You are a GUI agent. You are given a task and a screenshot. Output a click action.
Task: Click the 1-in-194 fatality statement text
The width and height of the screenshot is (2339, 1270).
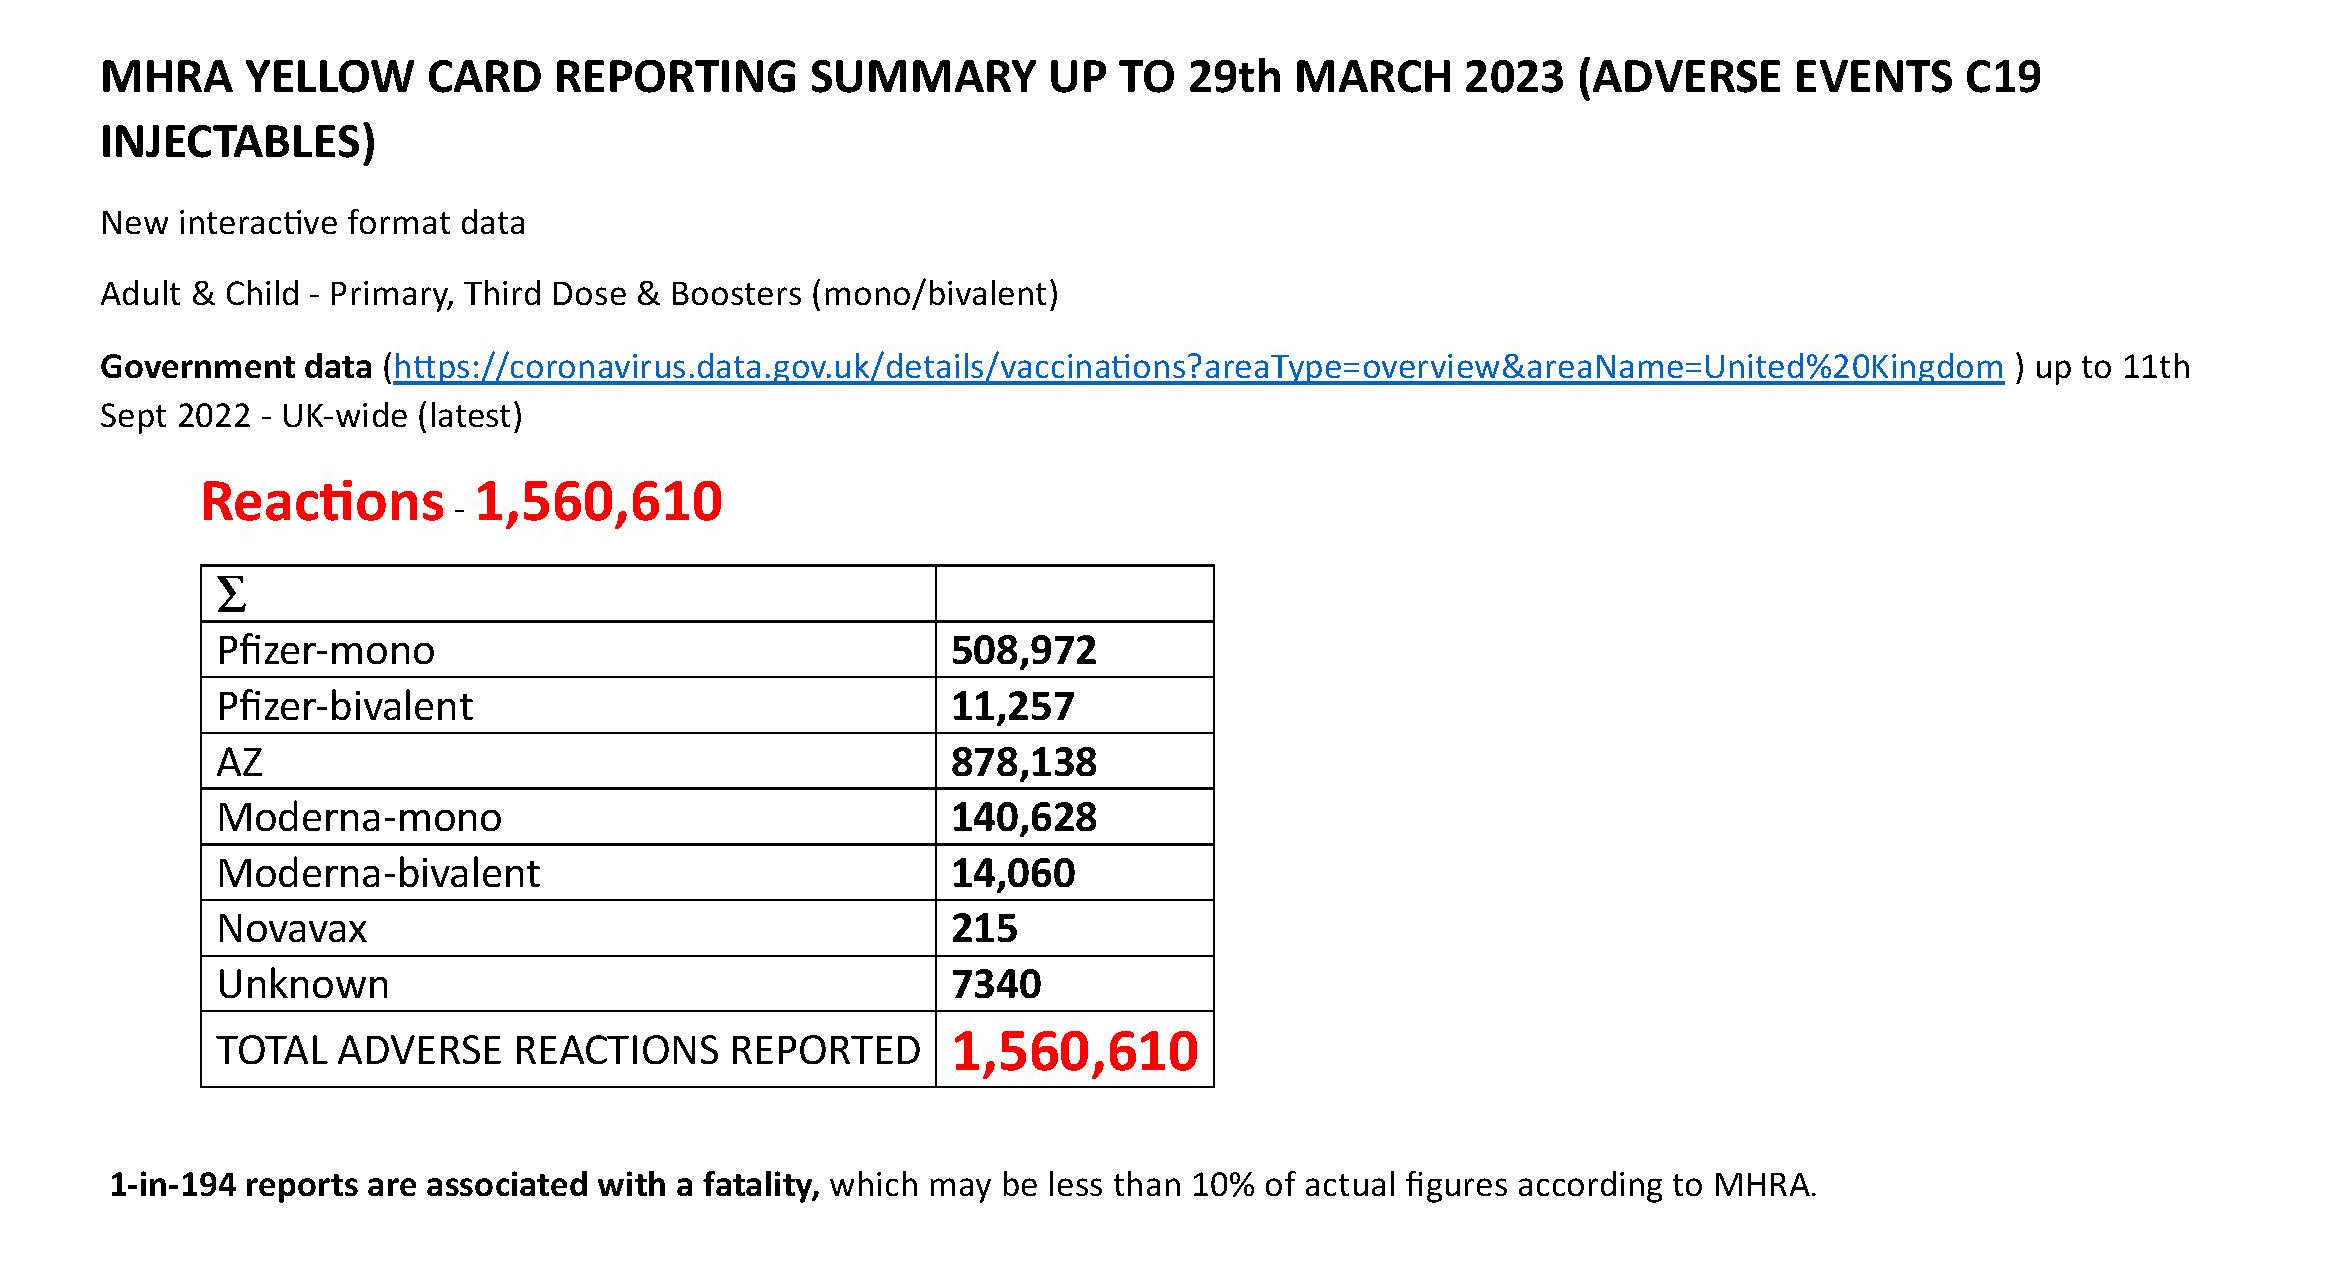(962, 1185)
